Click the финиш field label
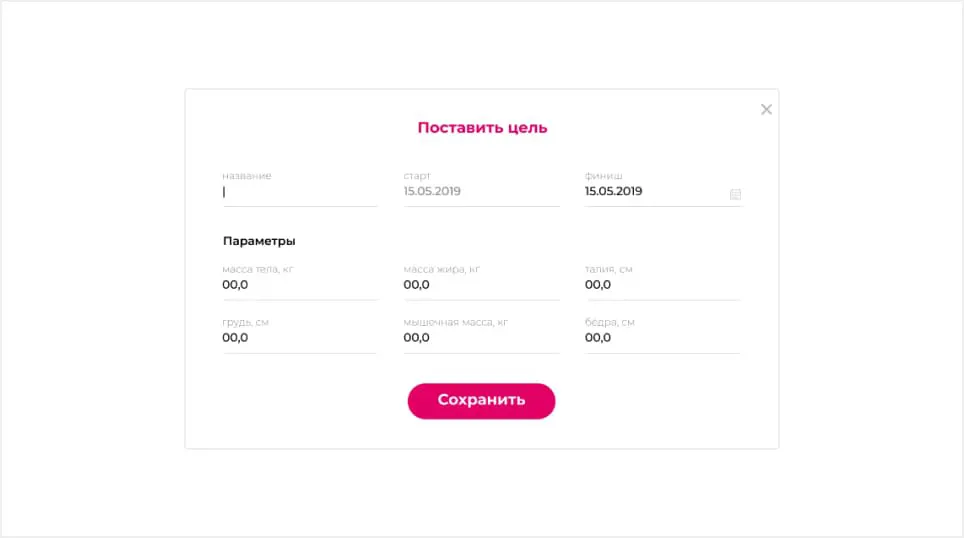The height and width of the screenshot is (538, 964). 602,176
